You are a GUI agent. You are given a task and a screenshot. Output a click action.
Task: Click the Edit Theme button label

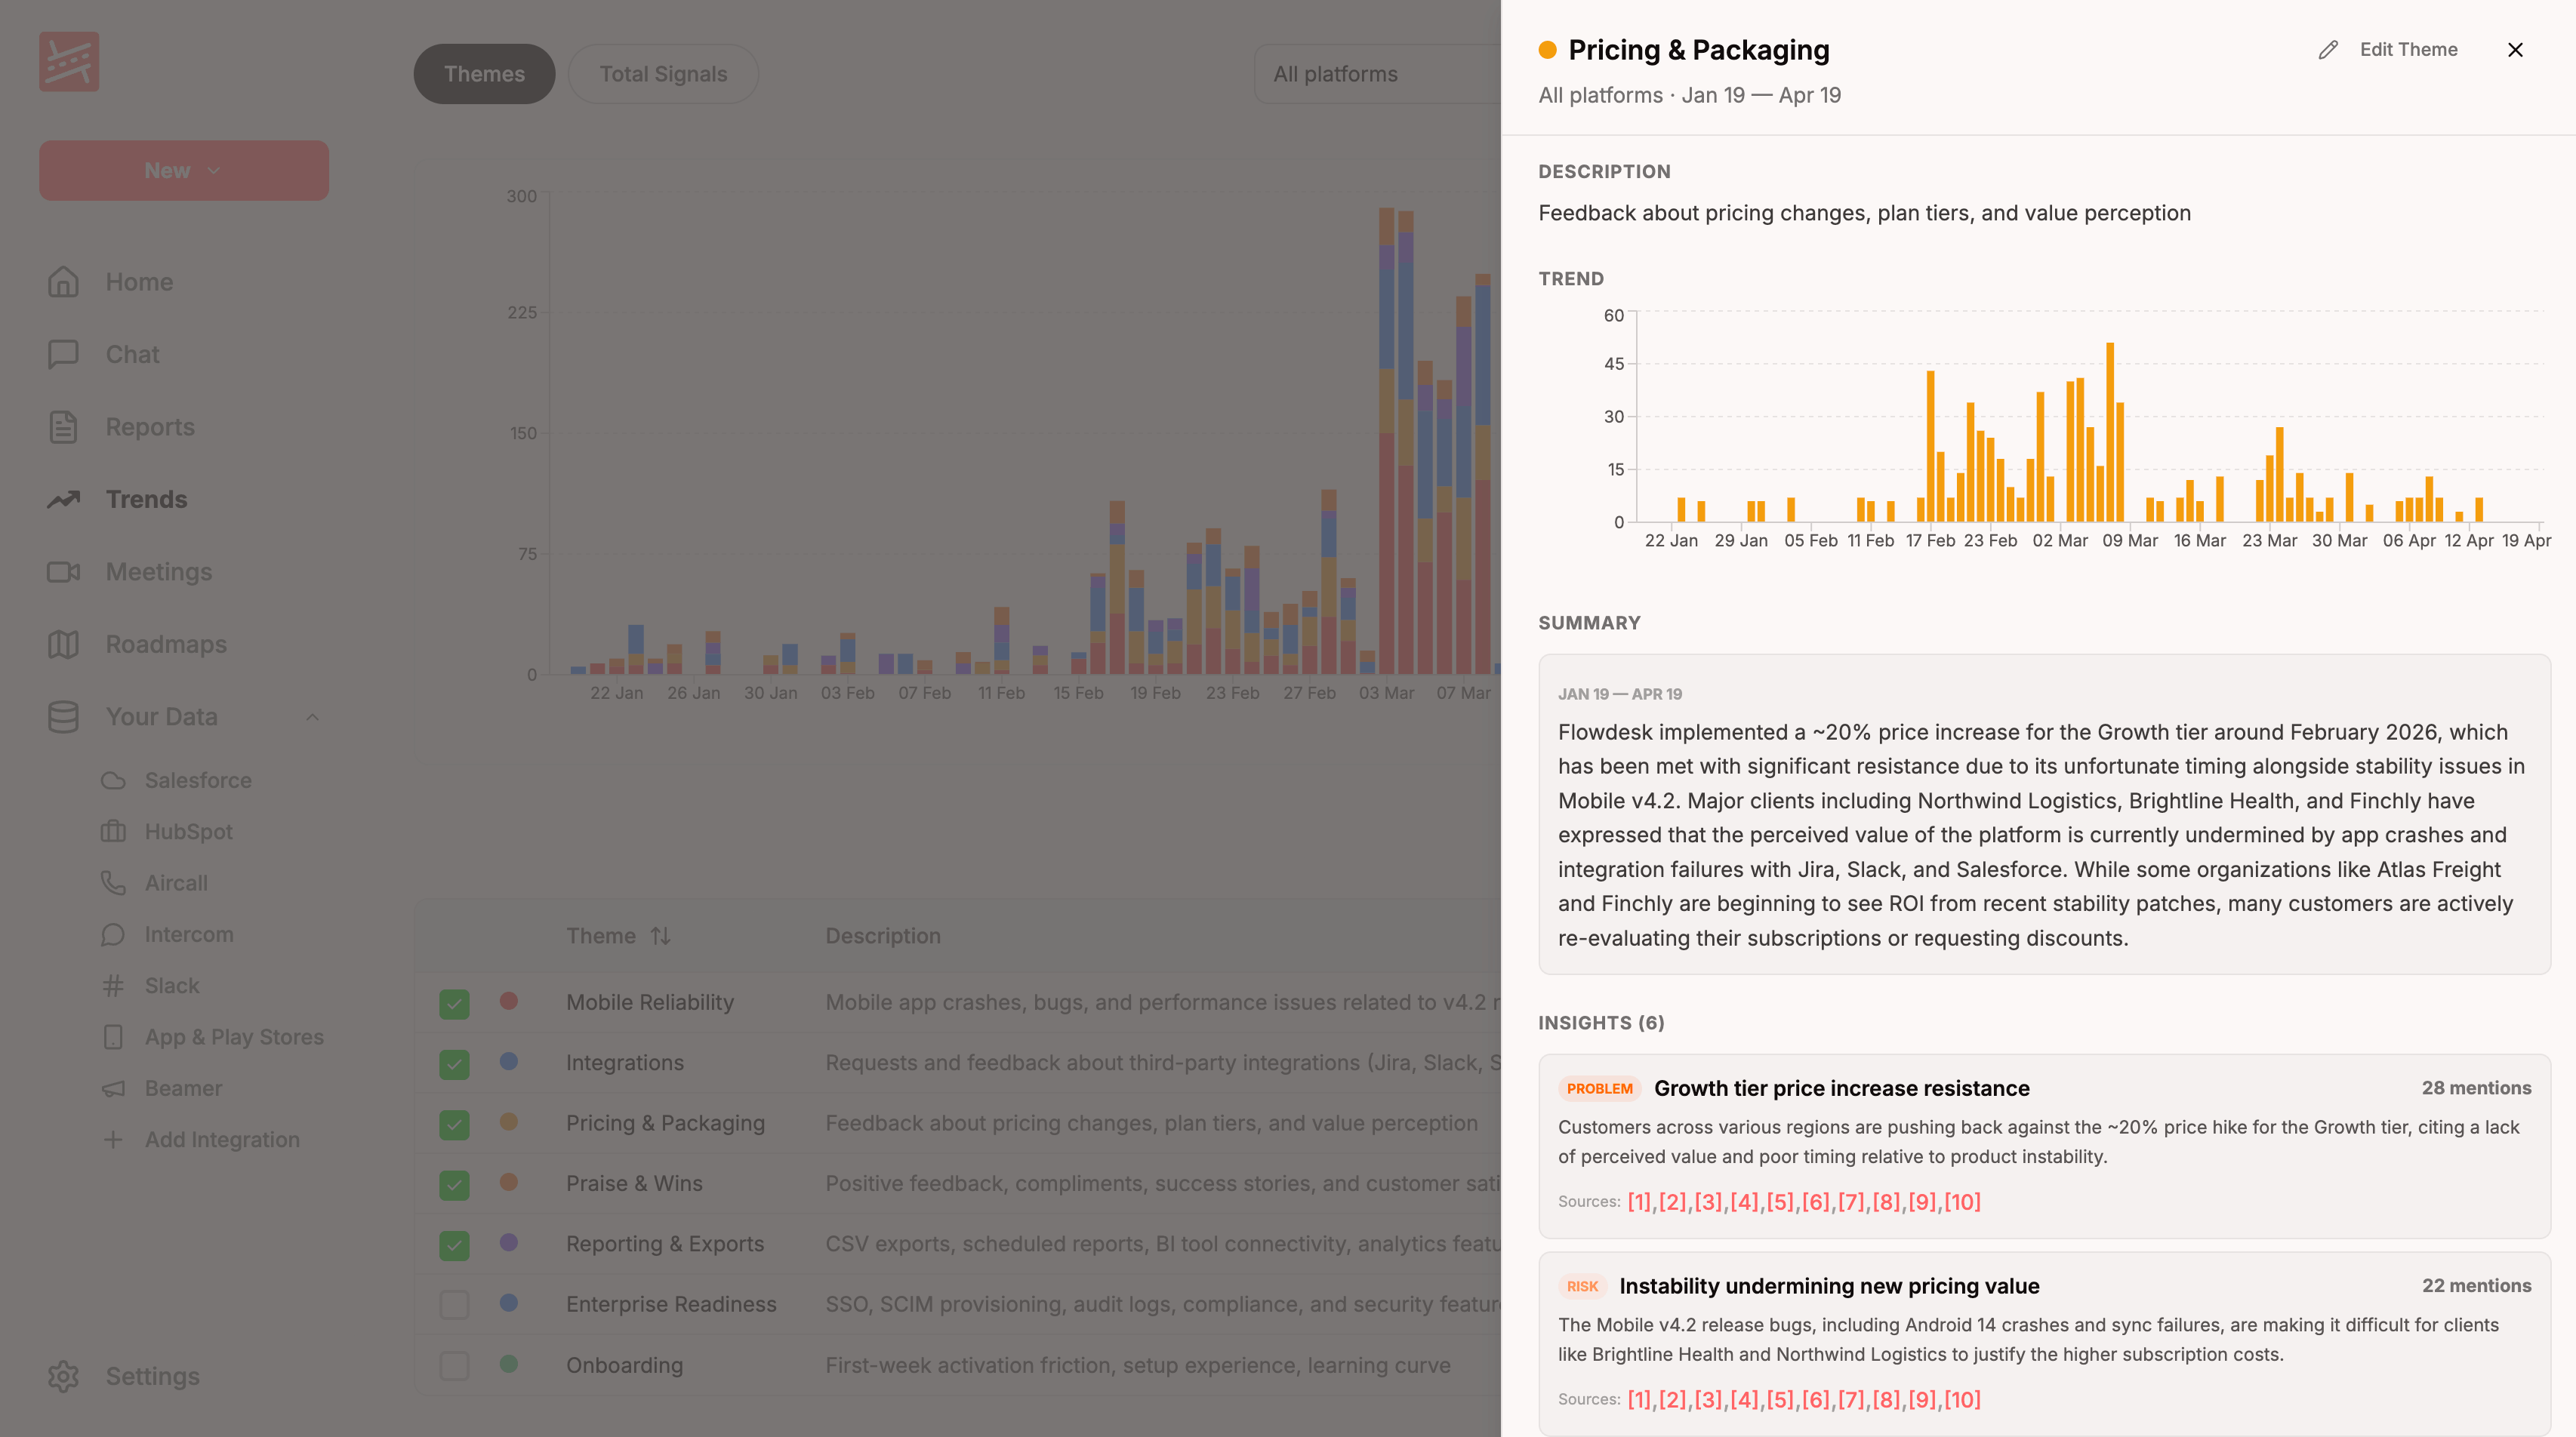click(x=2408, y=50)
